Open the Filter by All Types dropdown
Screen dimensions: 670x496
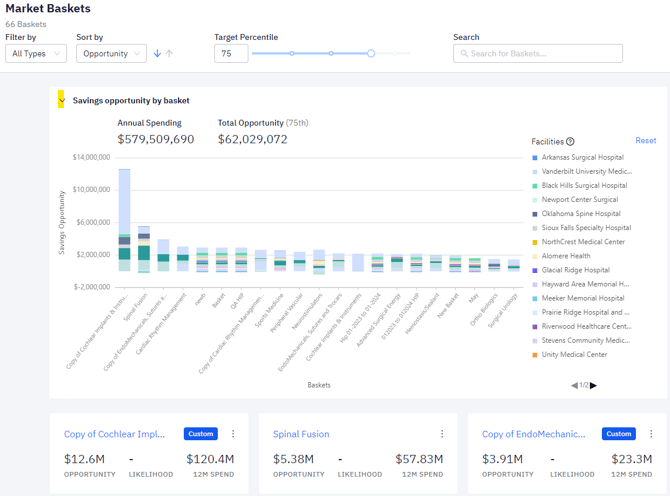(36, 54)
